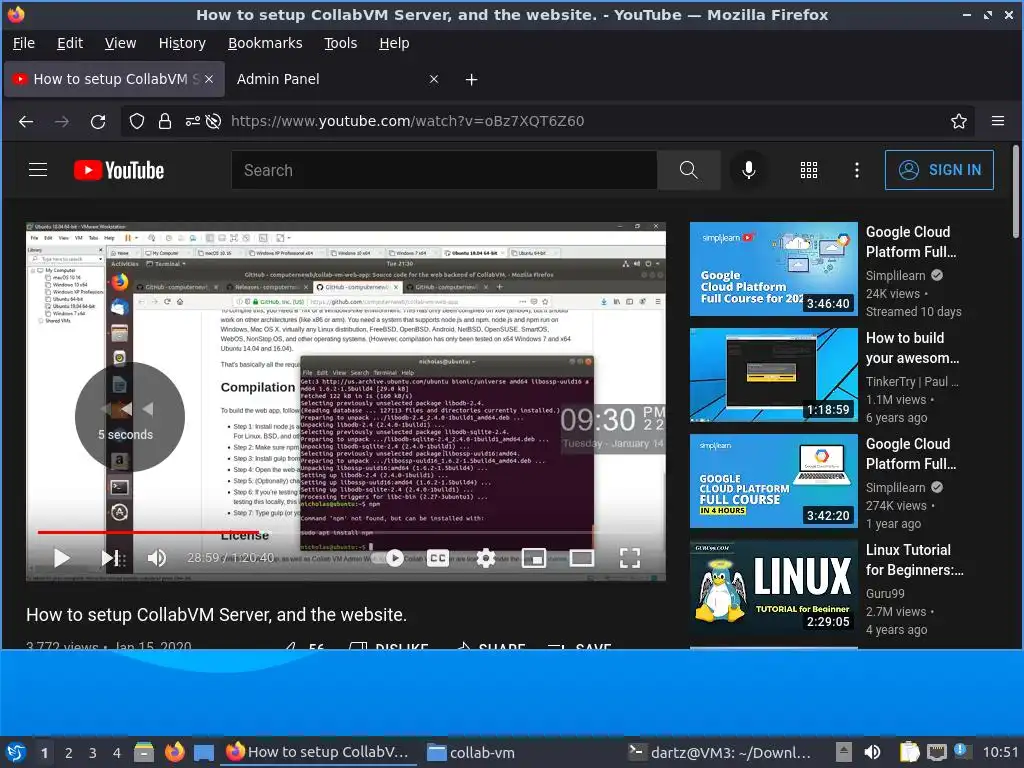Open How to build your awesome thumbnail
The height and width of the screenshot is (768, 1024).
pos(773,375)
